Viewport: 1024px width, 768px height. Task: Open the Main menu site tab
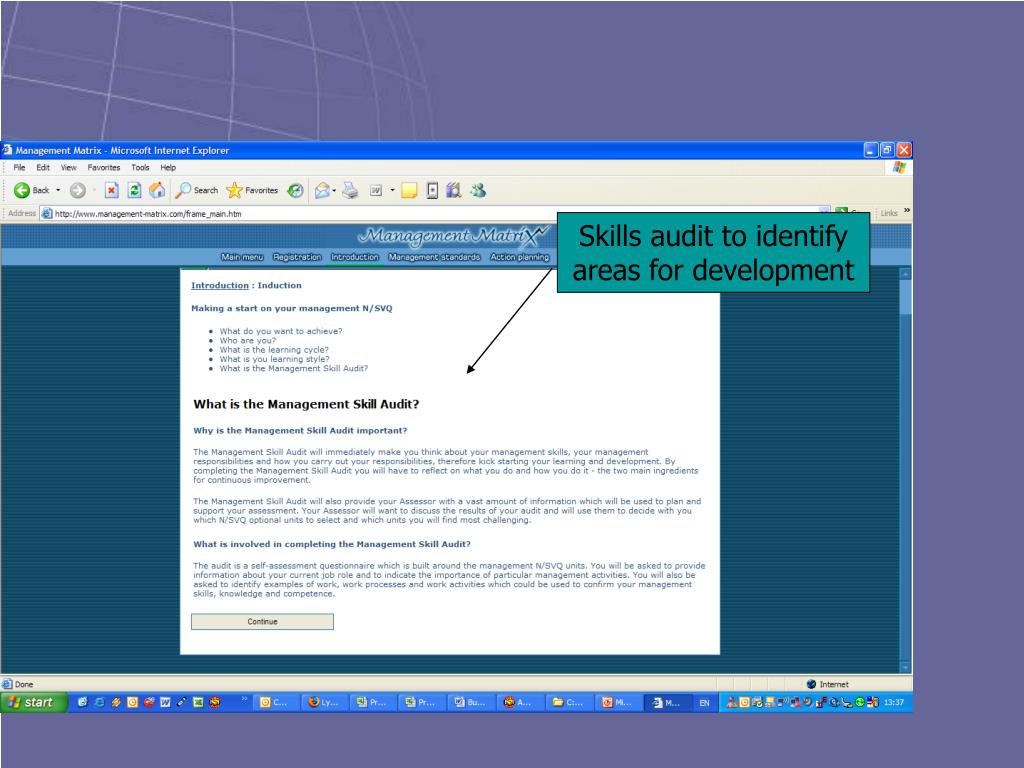(242, 257)
